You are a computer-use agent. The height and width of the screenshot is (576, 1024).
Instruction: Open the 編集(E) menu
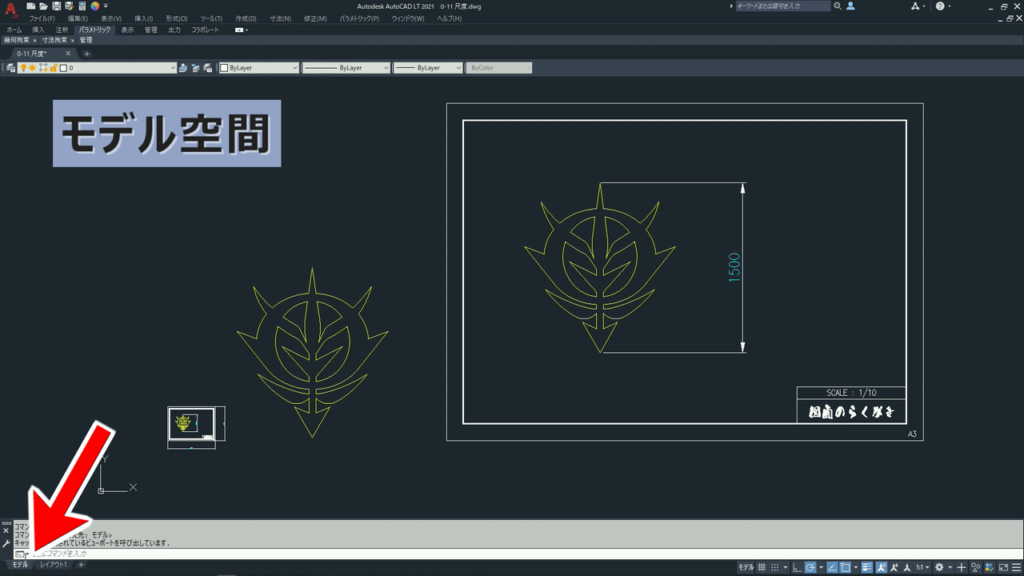click(78, 18)
